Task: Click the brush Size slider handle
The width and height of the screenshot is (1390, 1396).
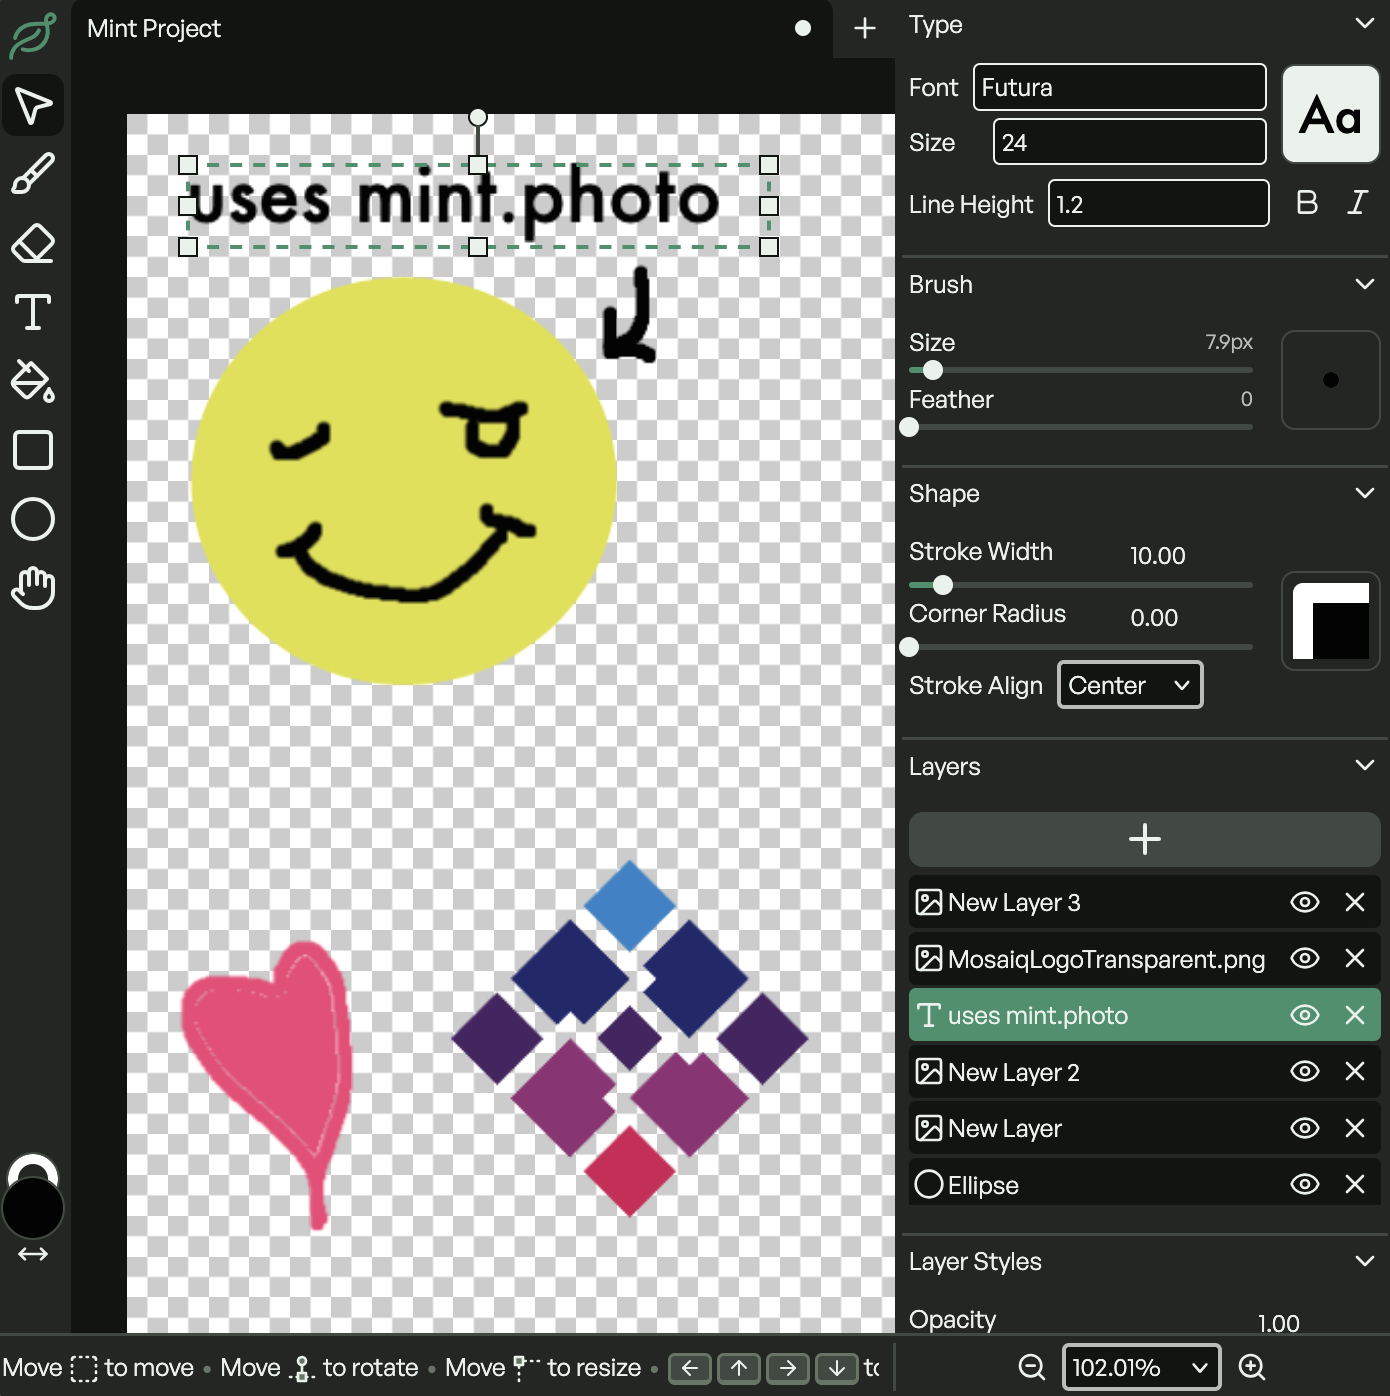Action: pos(933,370)
